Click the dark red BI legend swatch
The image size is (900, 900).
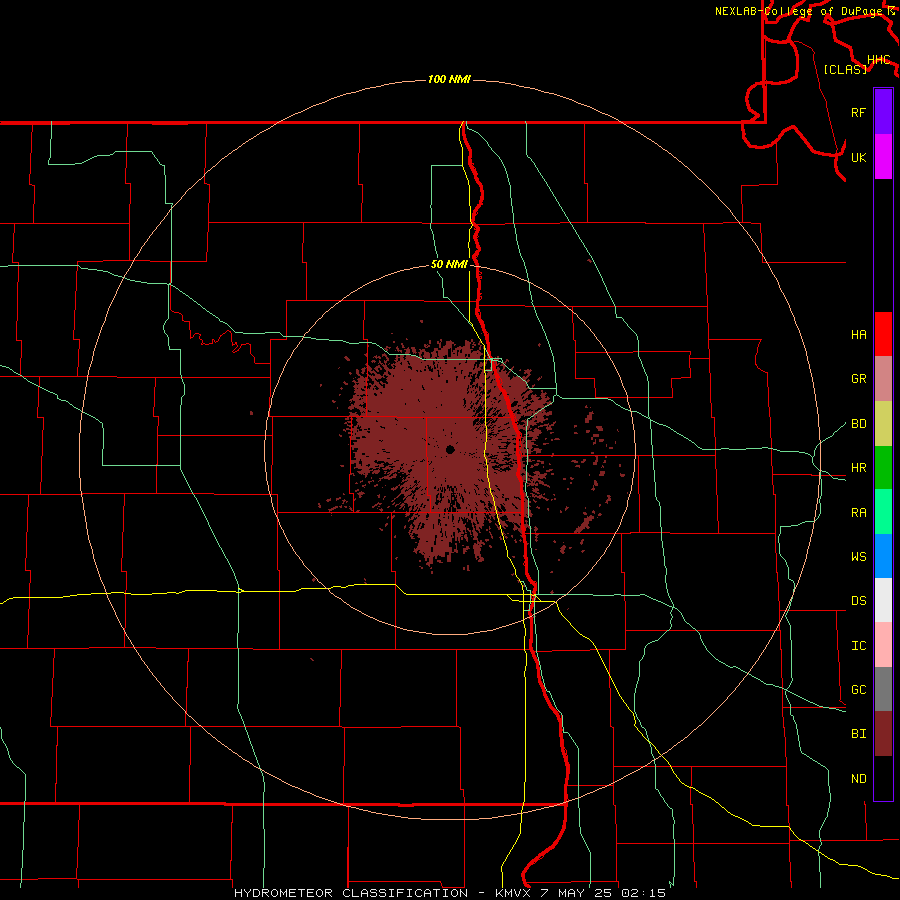[x=883, y=734]
